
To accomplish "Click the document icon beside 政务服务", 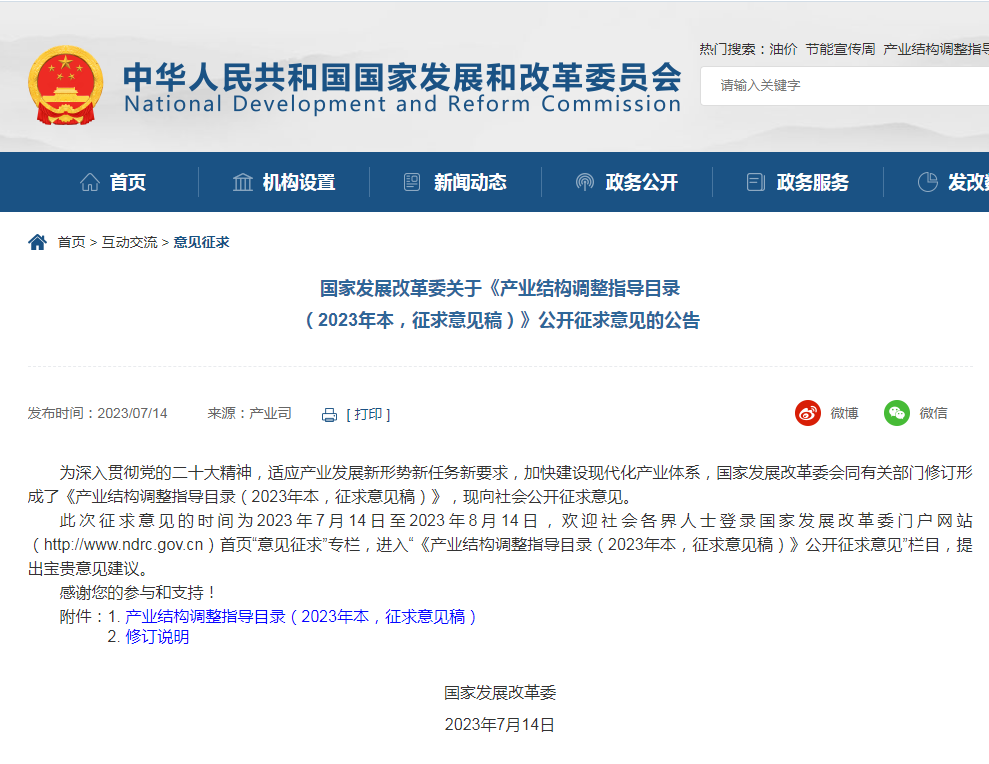I will (756, 182).
